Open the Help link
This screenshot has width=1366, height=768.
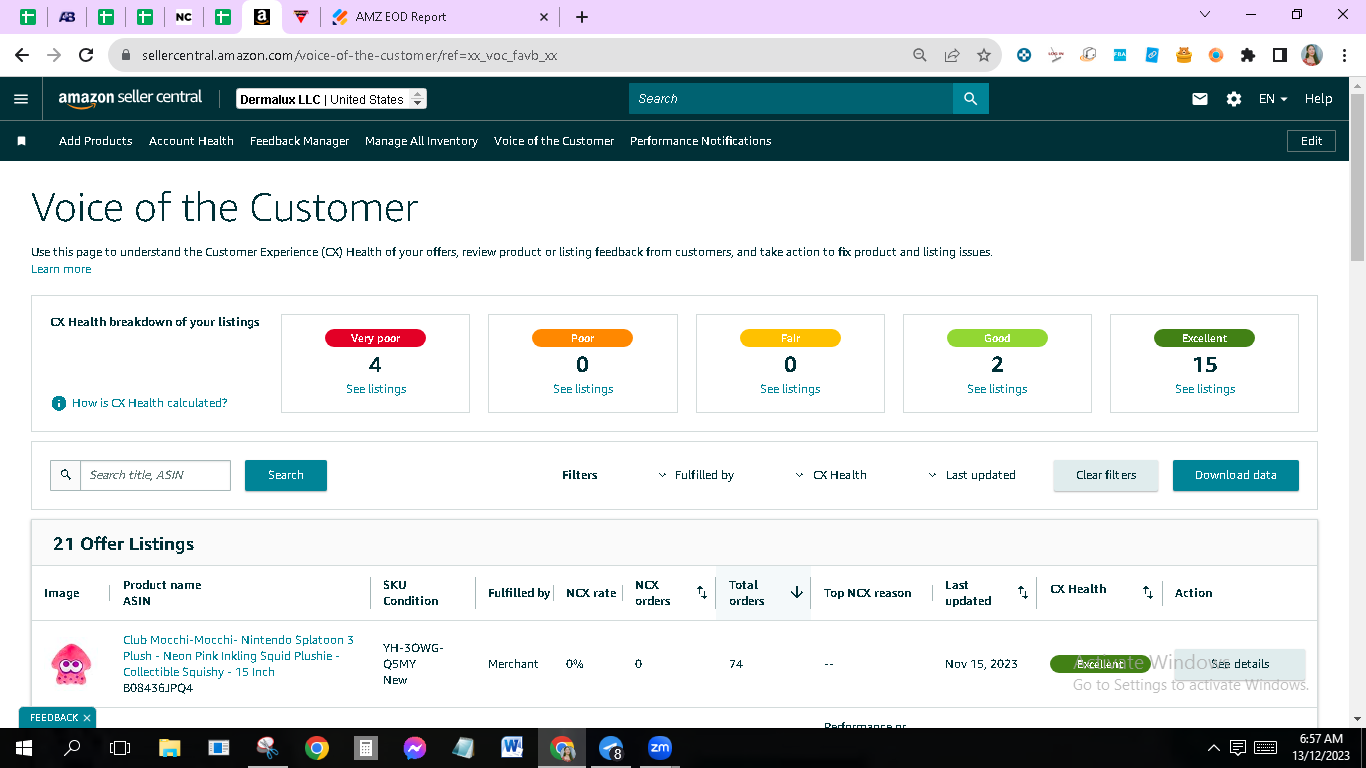tap(1319, 99)
